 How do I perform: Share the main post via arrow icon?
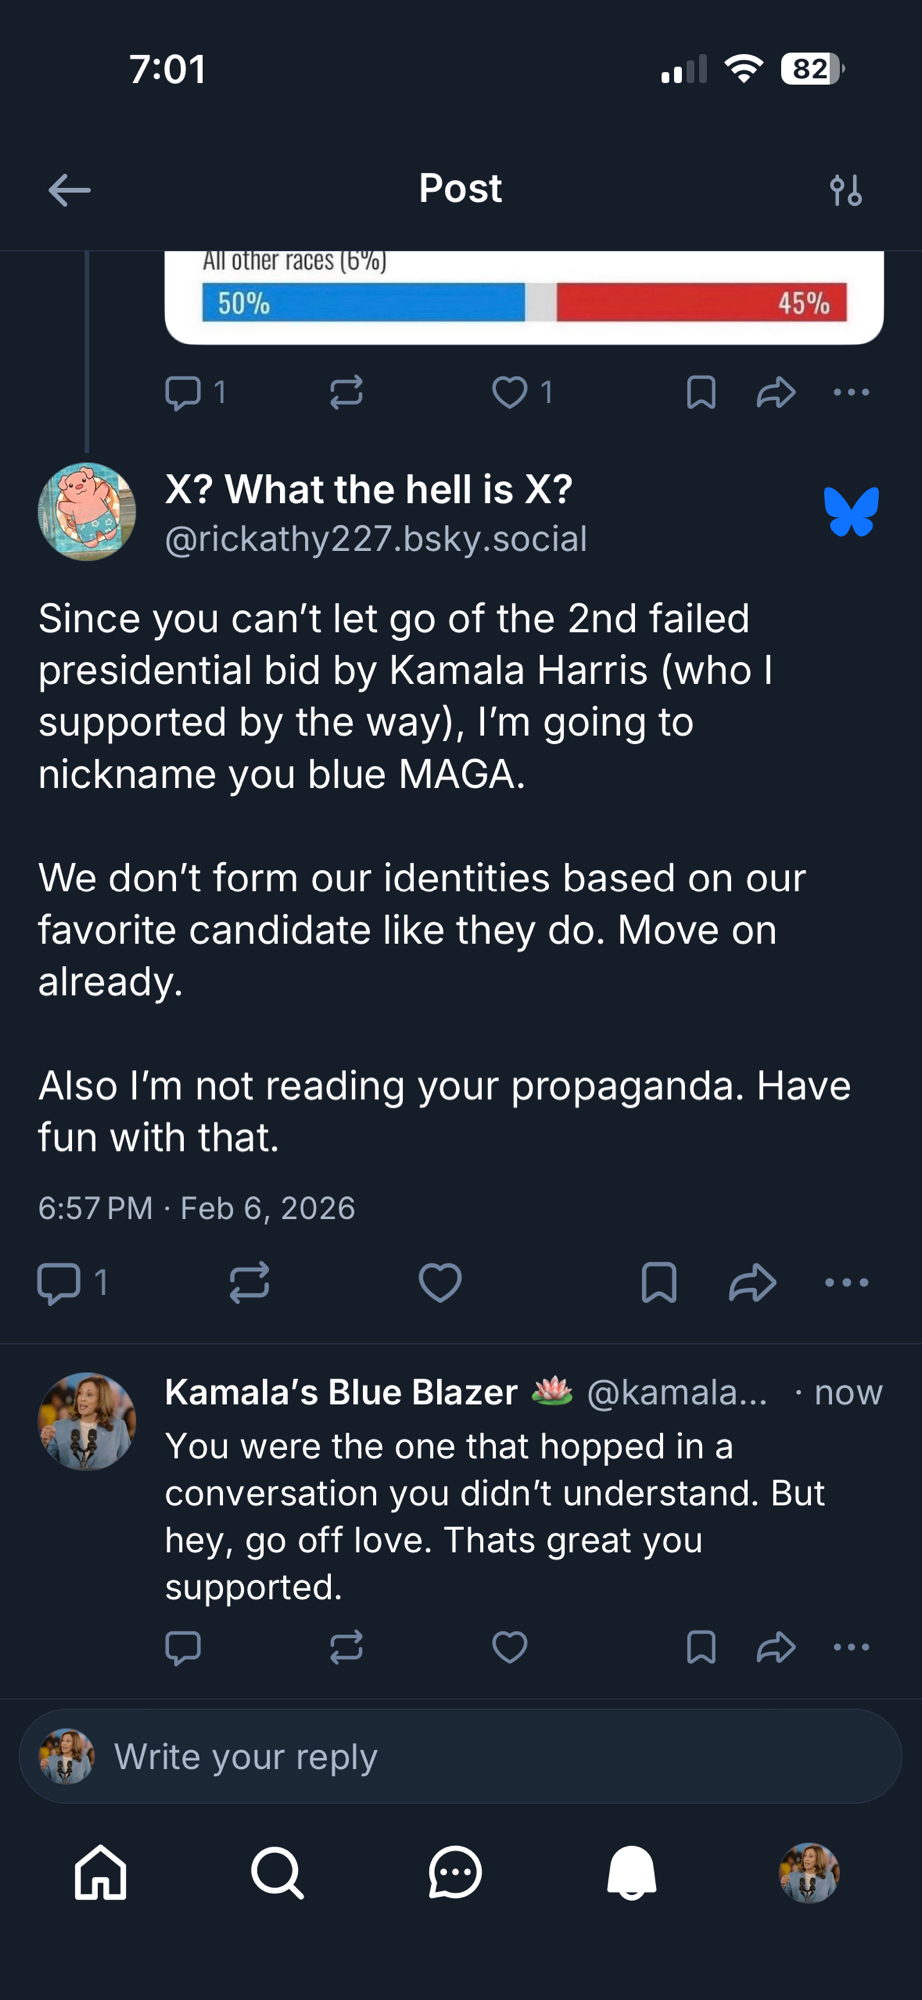[x=752, y=1283]
